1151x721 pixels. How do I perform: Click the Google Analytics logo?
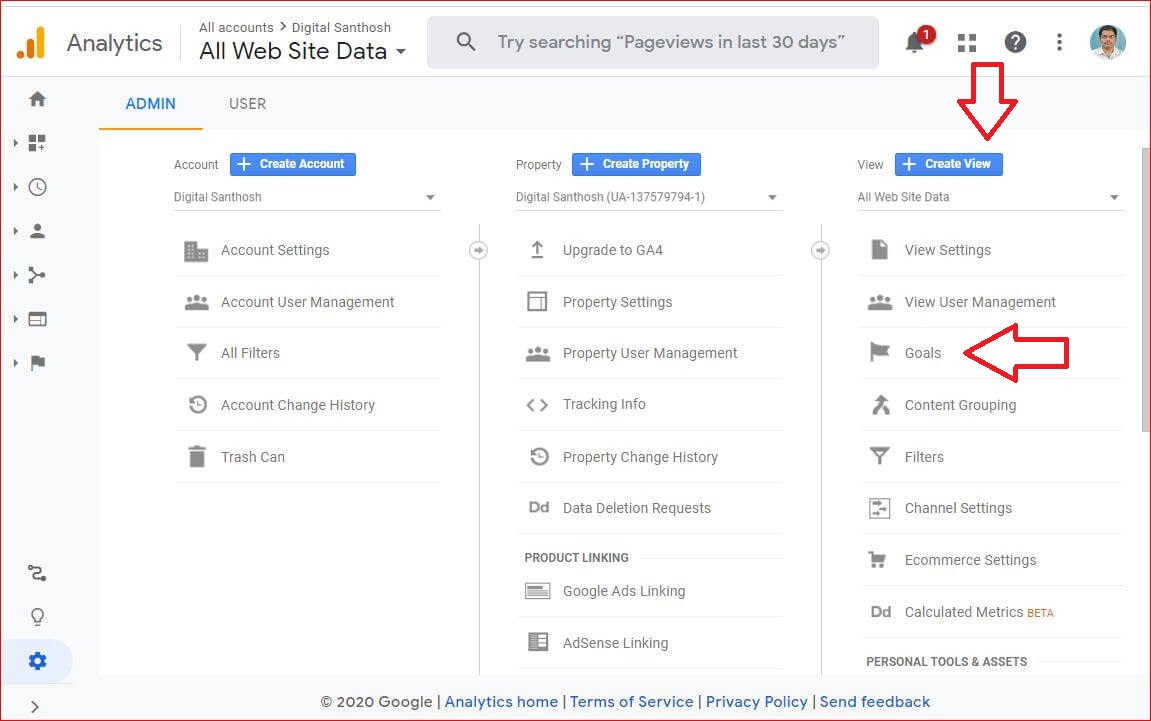(x=31, y=43)
